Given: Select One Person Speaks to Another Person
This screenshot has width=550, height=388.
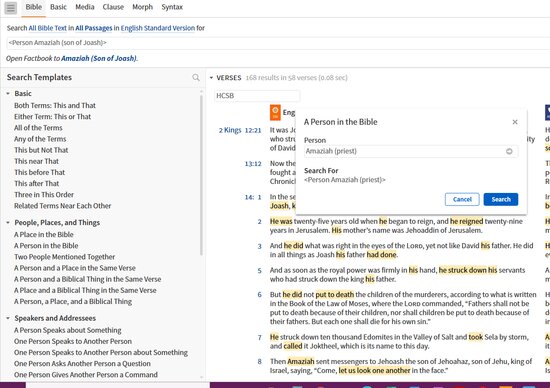Looking at the screenshot, I should (73, 341).
